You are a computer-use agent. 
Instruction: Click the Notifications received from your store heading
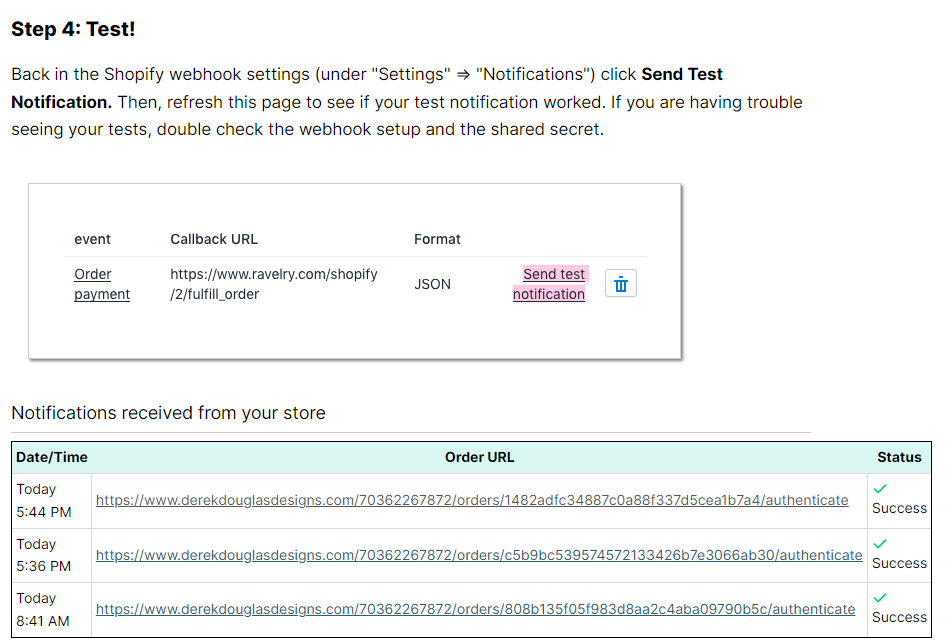[x=168, y=413]
